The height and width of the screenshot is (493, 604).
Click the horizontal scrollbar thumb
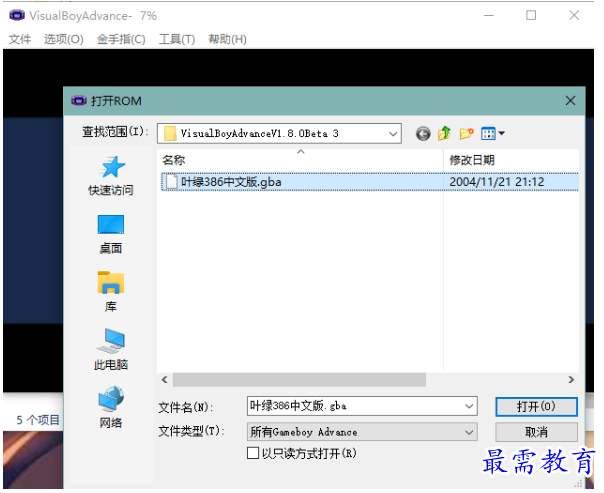pos(299,380)
